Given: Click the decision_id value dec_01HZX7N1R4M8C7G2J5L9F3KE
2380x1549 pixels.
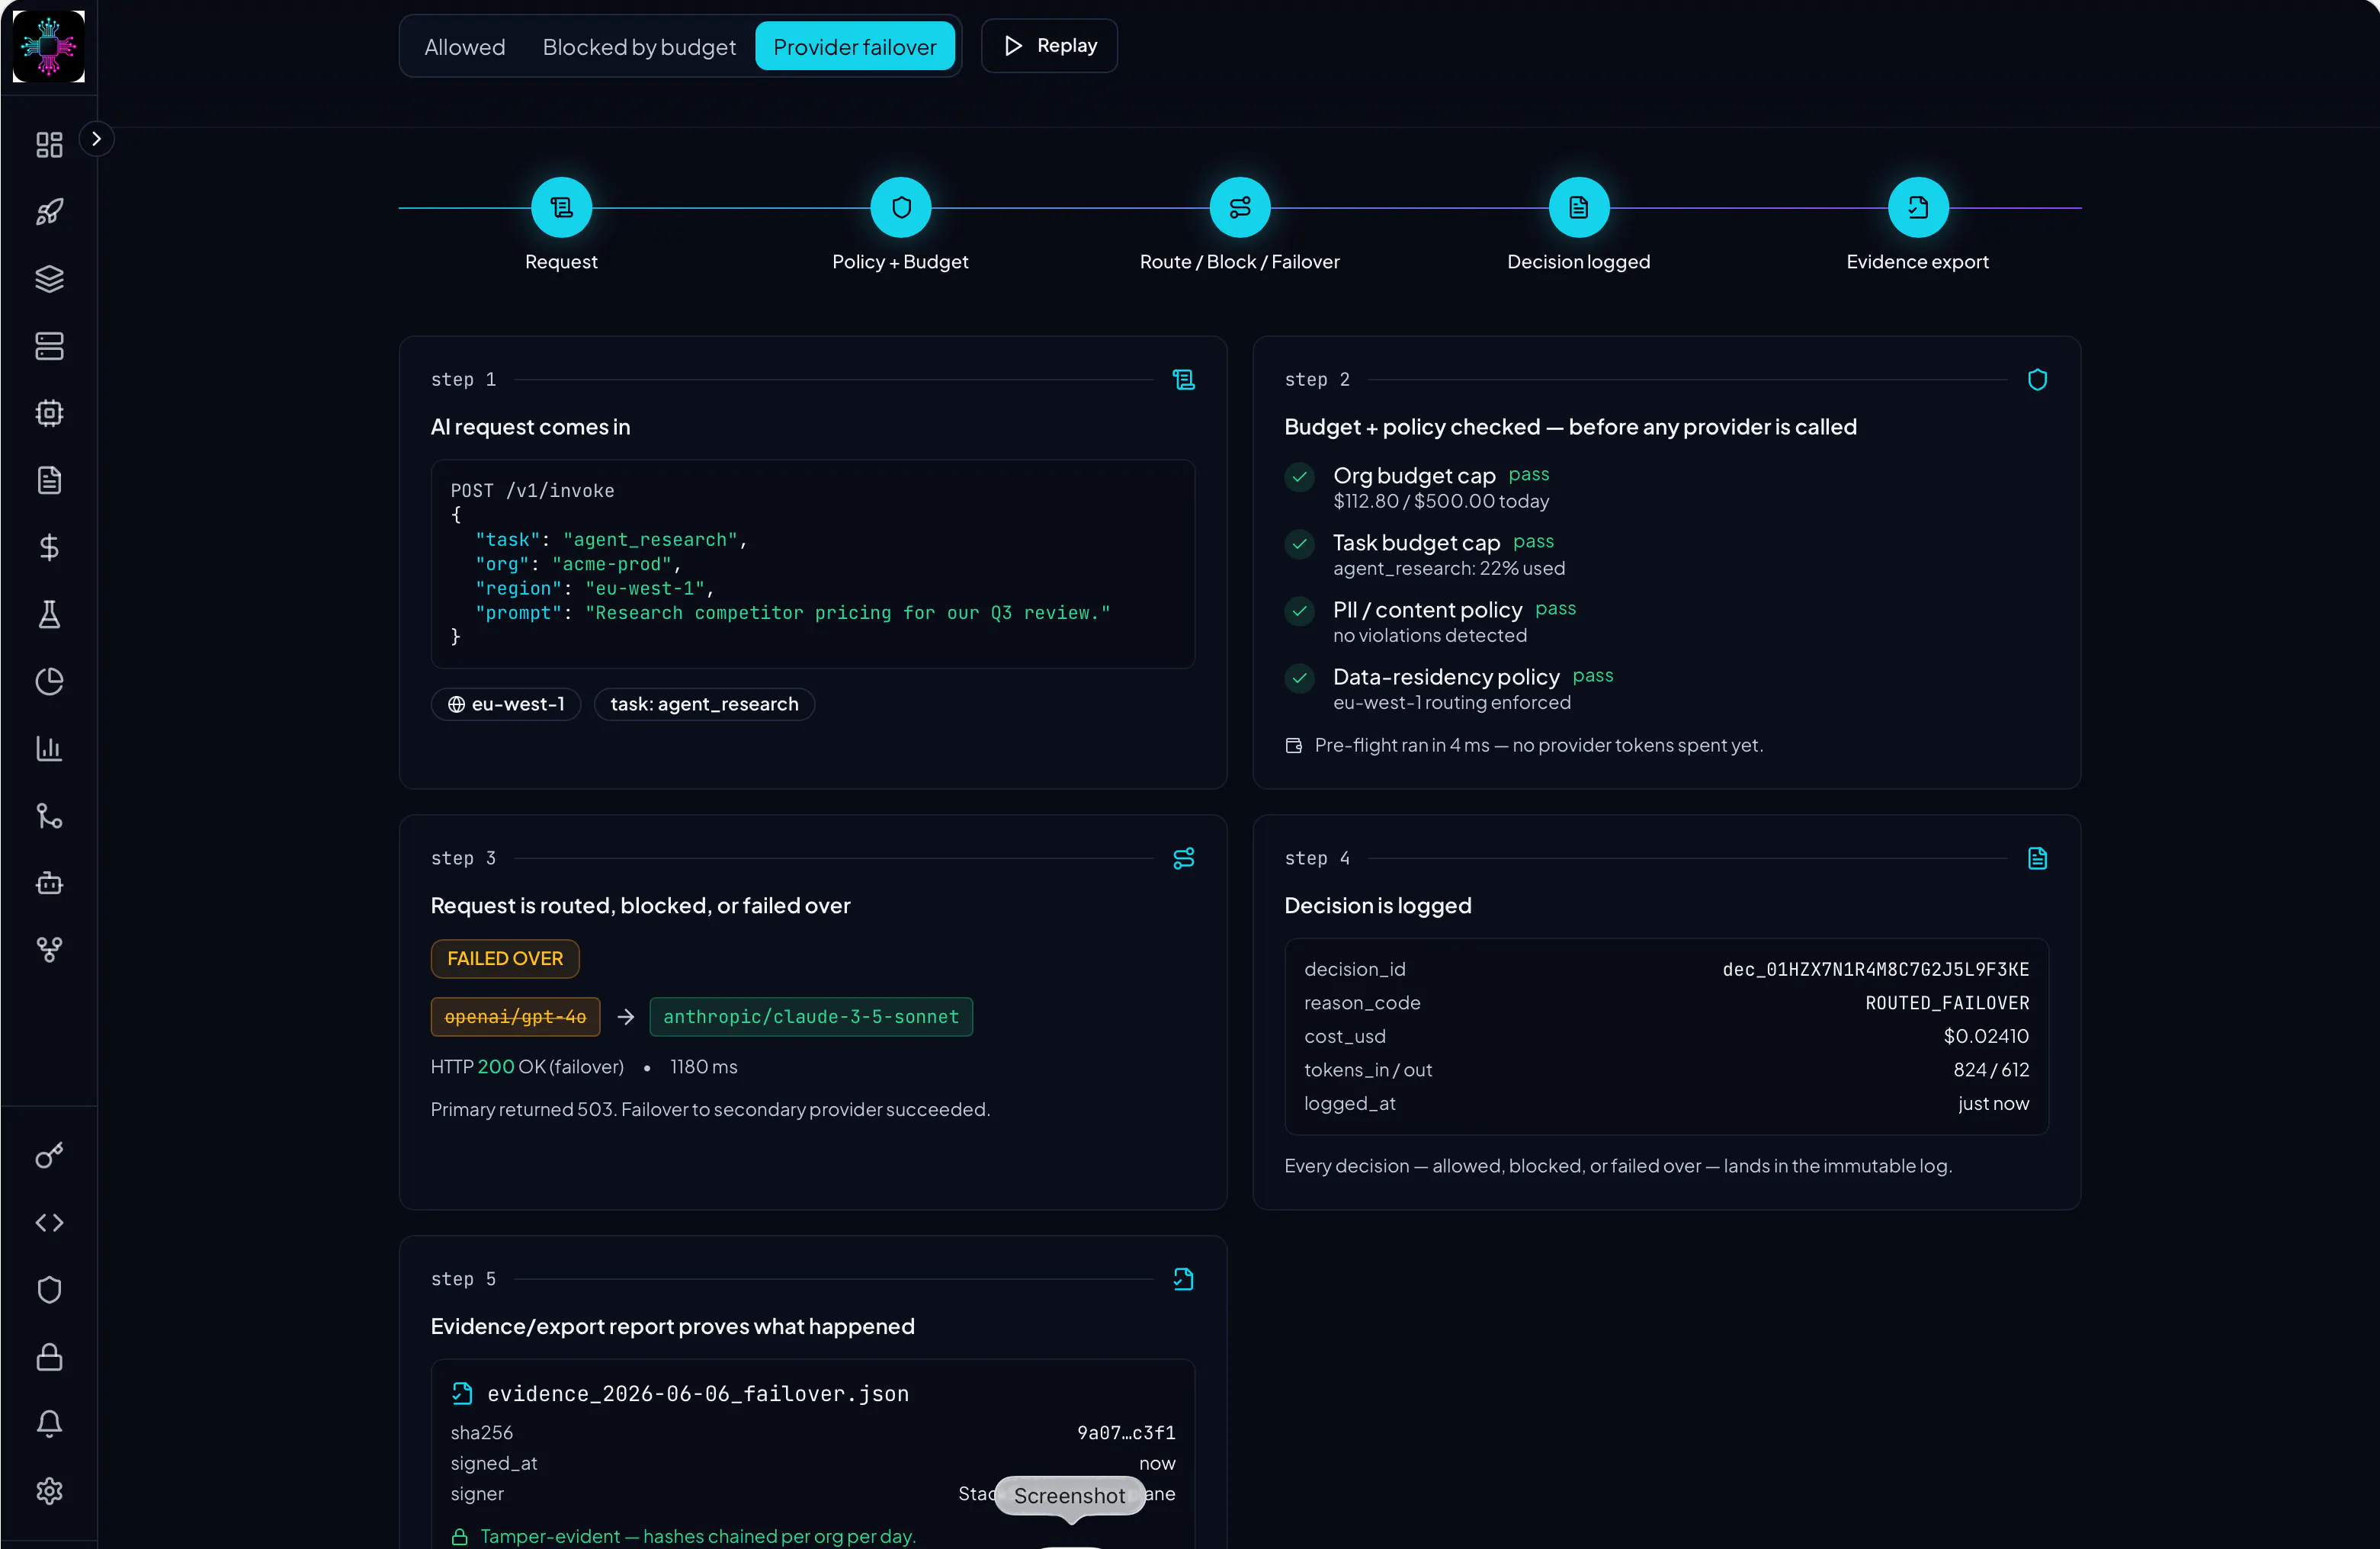Looking at the screenshot, I should coord(1875,970).
